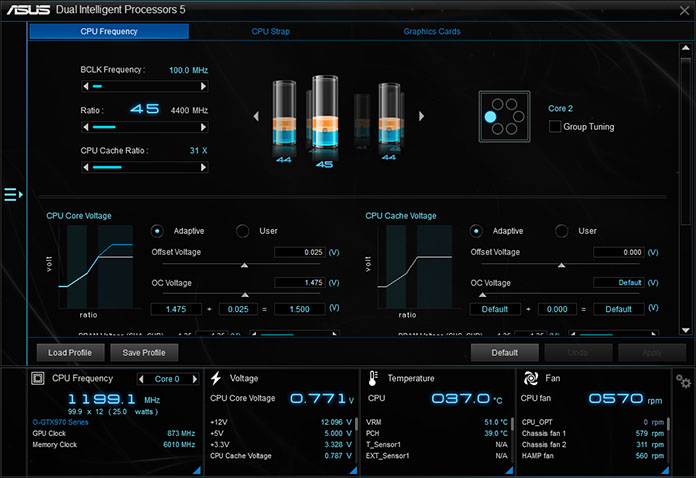Decrease CPU Cache Ratio with left arrow
The image size is (696, 478).
coord(86,167)
